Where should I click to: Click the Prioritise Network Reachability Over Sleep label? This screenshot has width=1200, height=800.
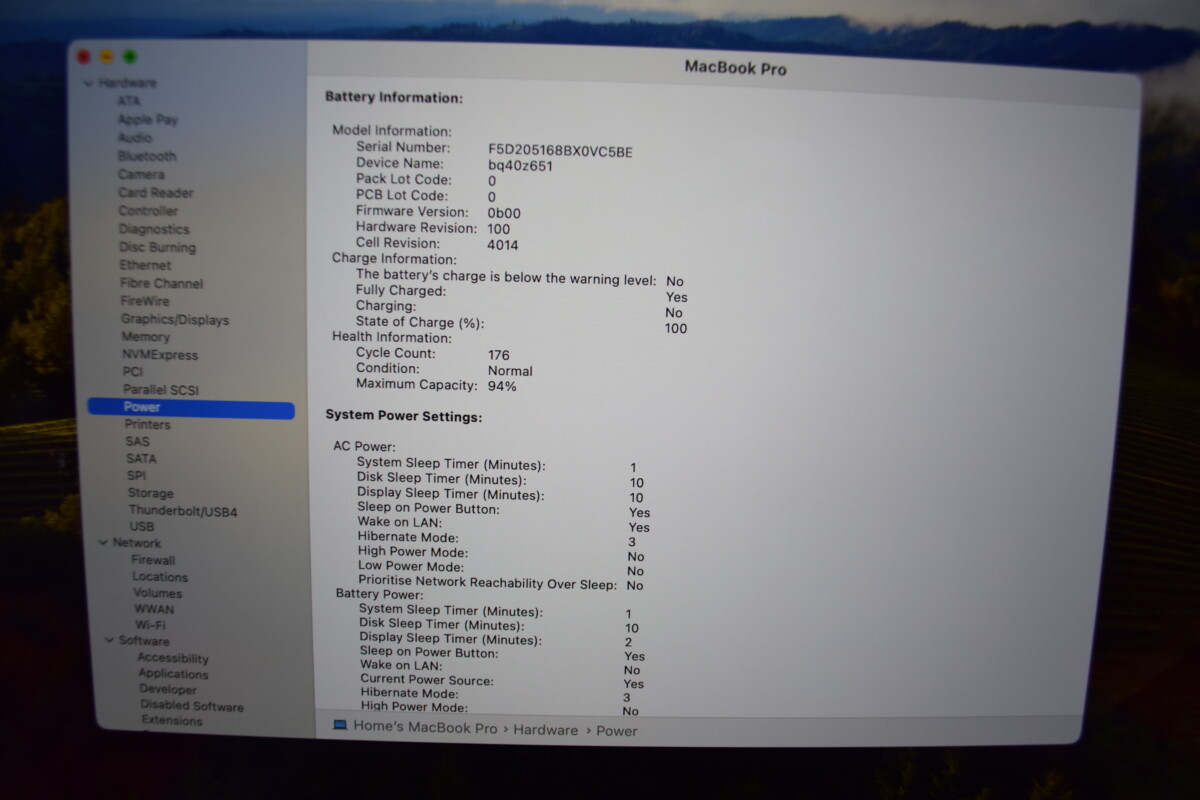point(487,583)
